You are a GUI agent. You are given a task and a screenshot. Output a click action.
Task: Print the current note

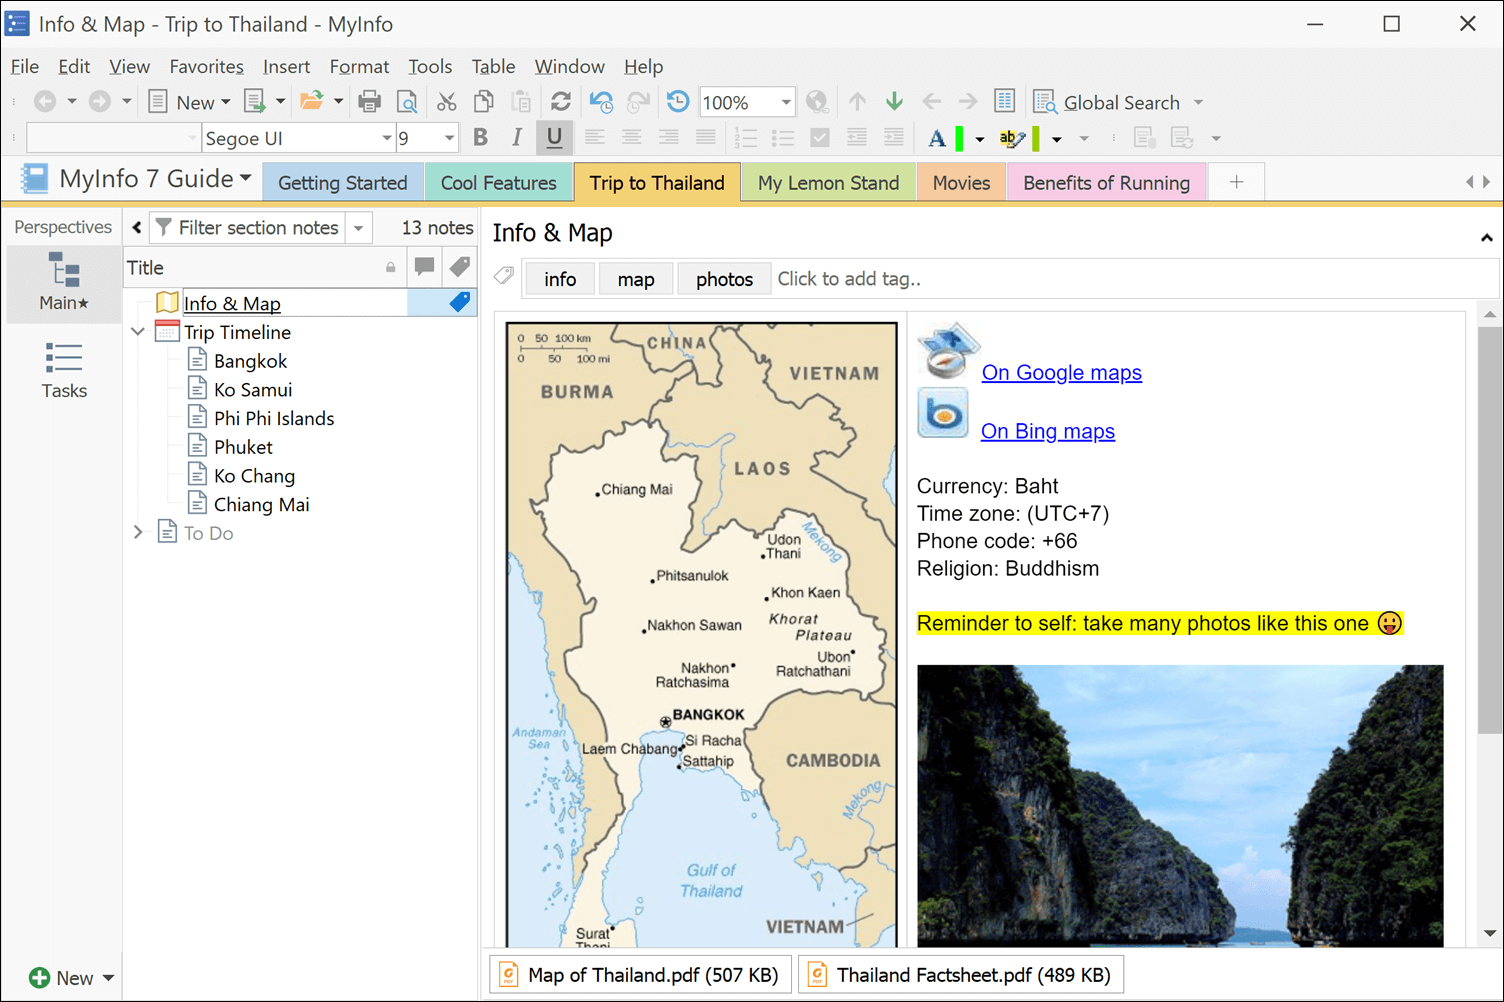369,101
